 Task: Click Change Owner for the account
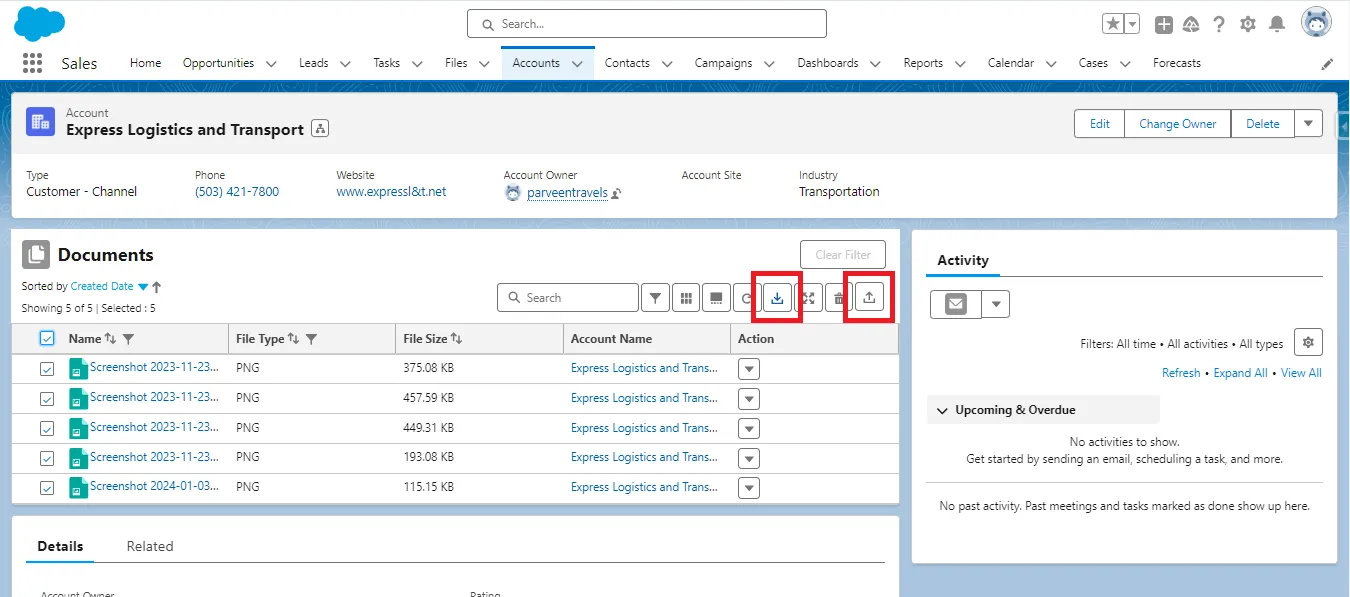tap(1177, 123)
